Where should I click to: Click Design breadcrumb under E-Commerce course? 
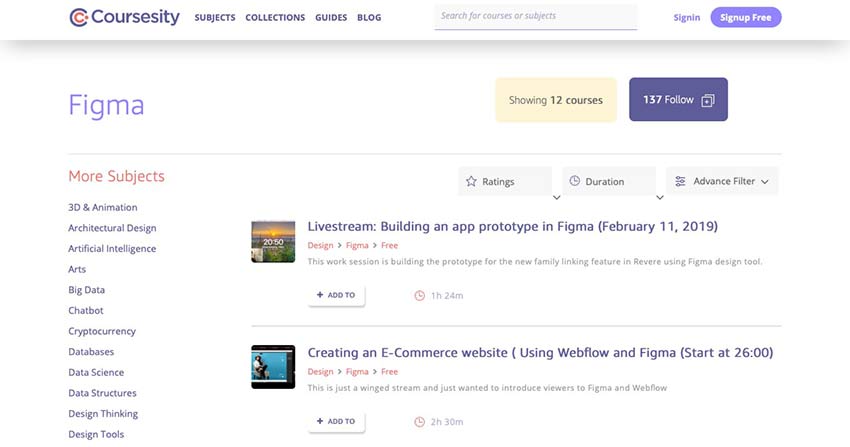click(320, 372)
